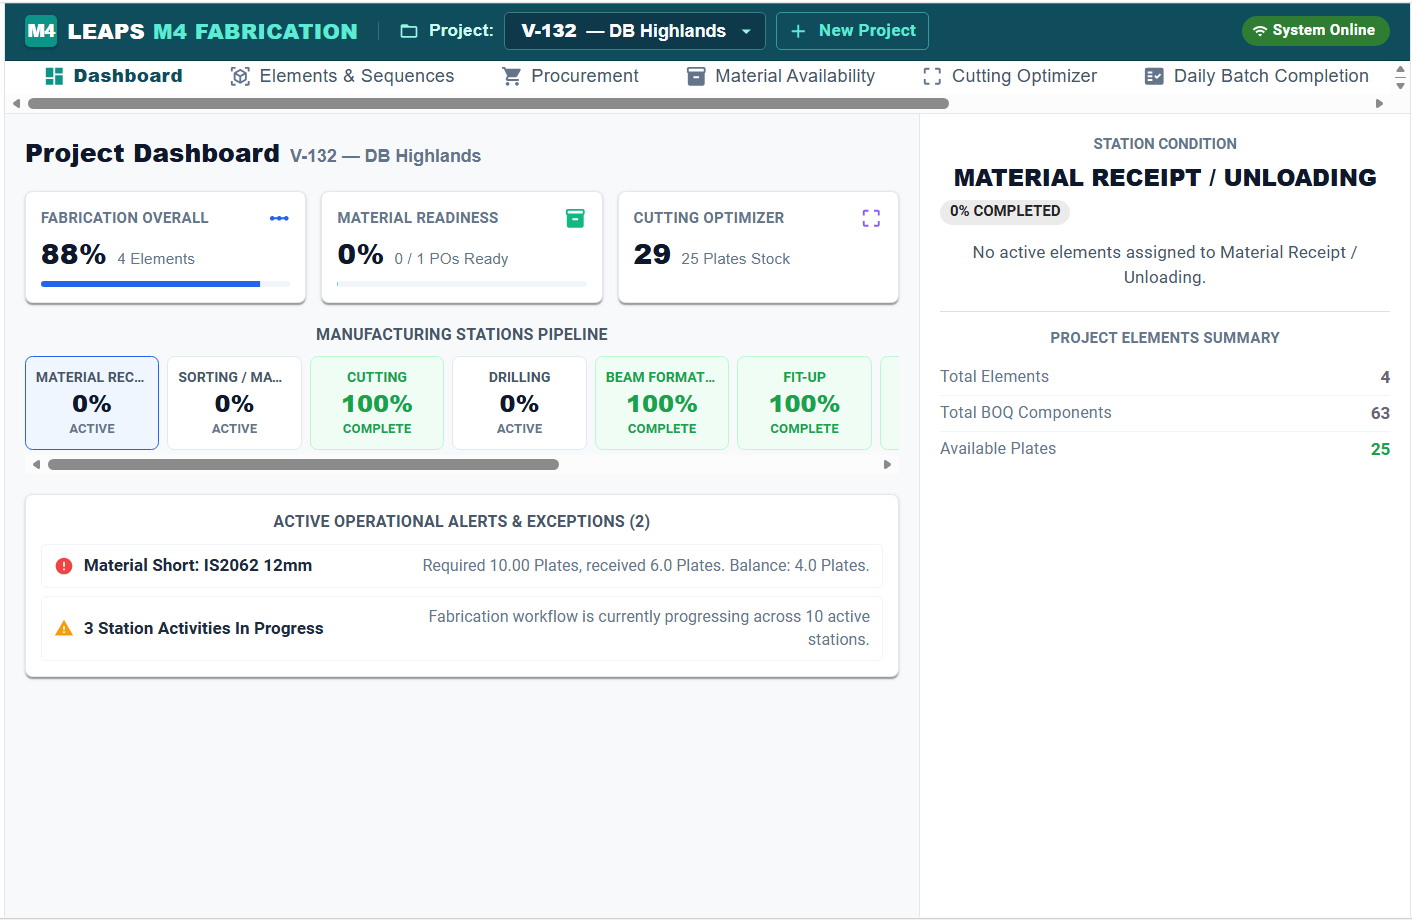Click the Available Plates value 25
Viewport: 1412px width, 920px height.
pos(1380,449)
